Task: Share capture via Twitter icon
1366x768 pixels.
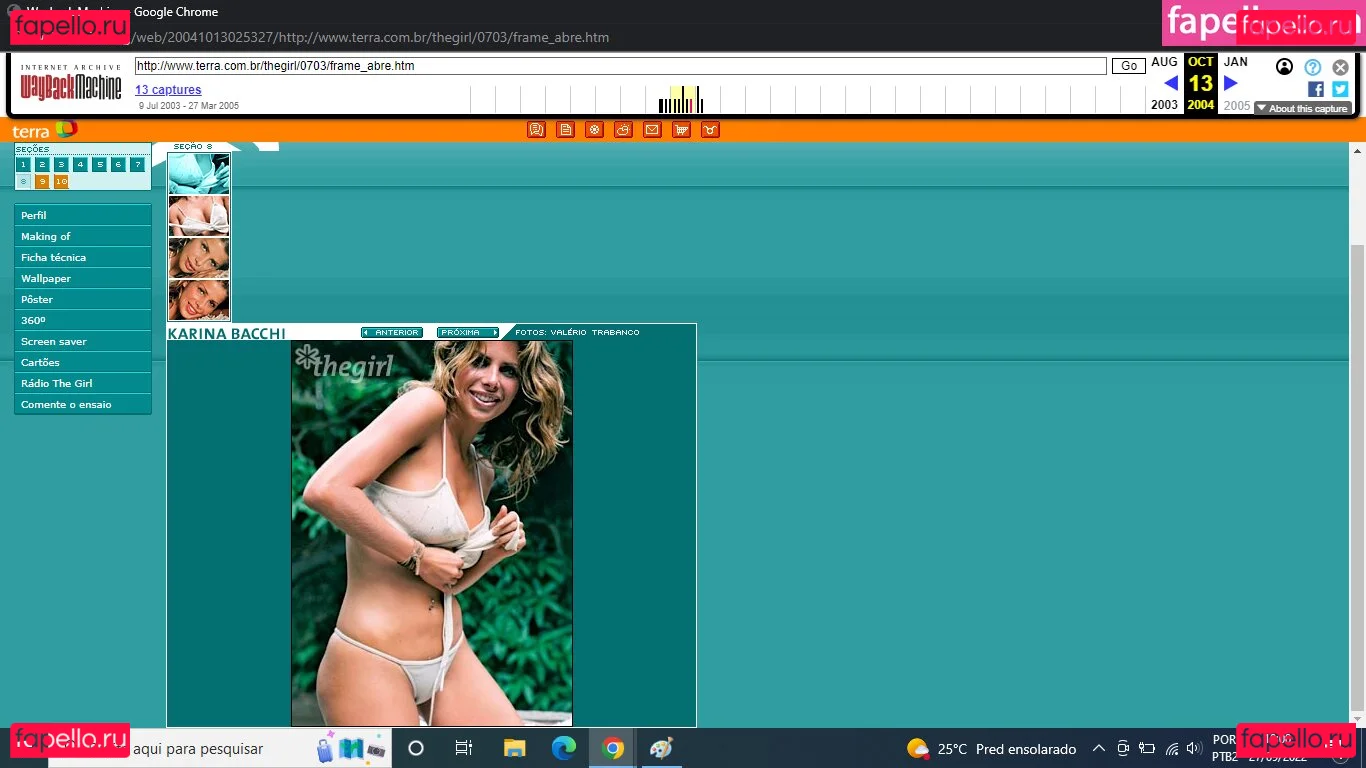Action: [1340, 89]
